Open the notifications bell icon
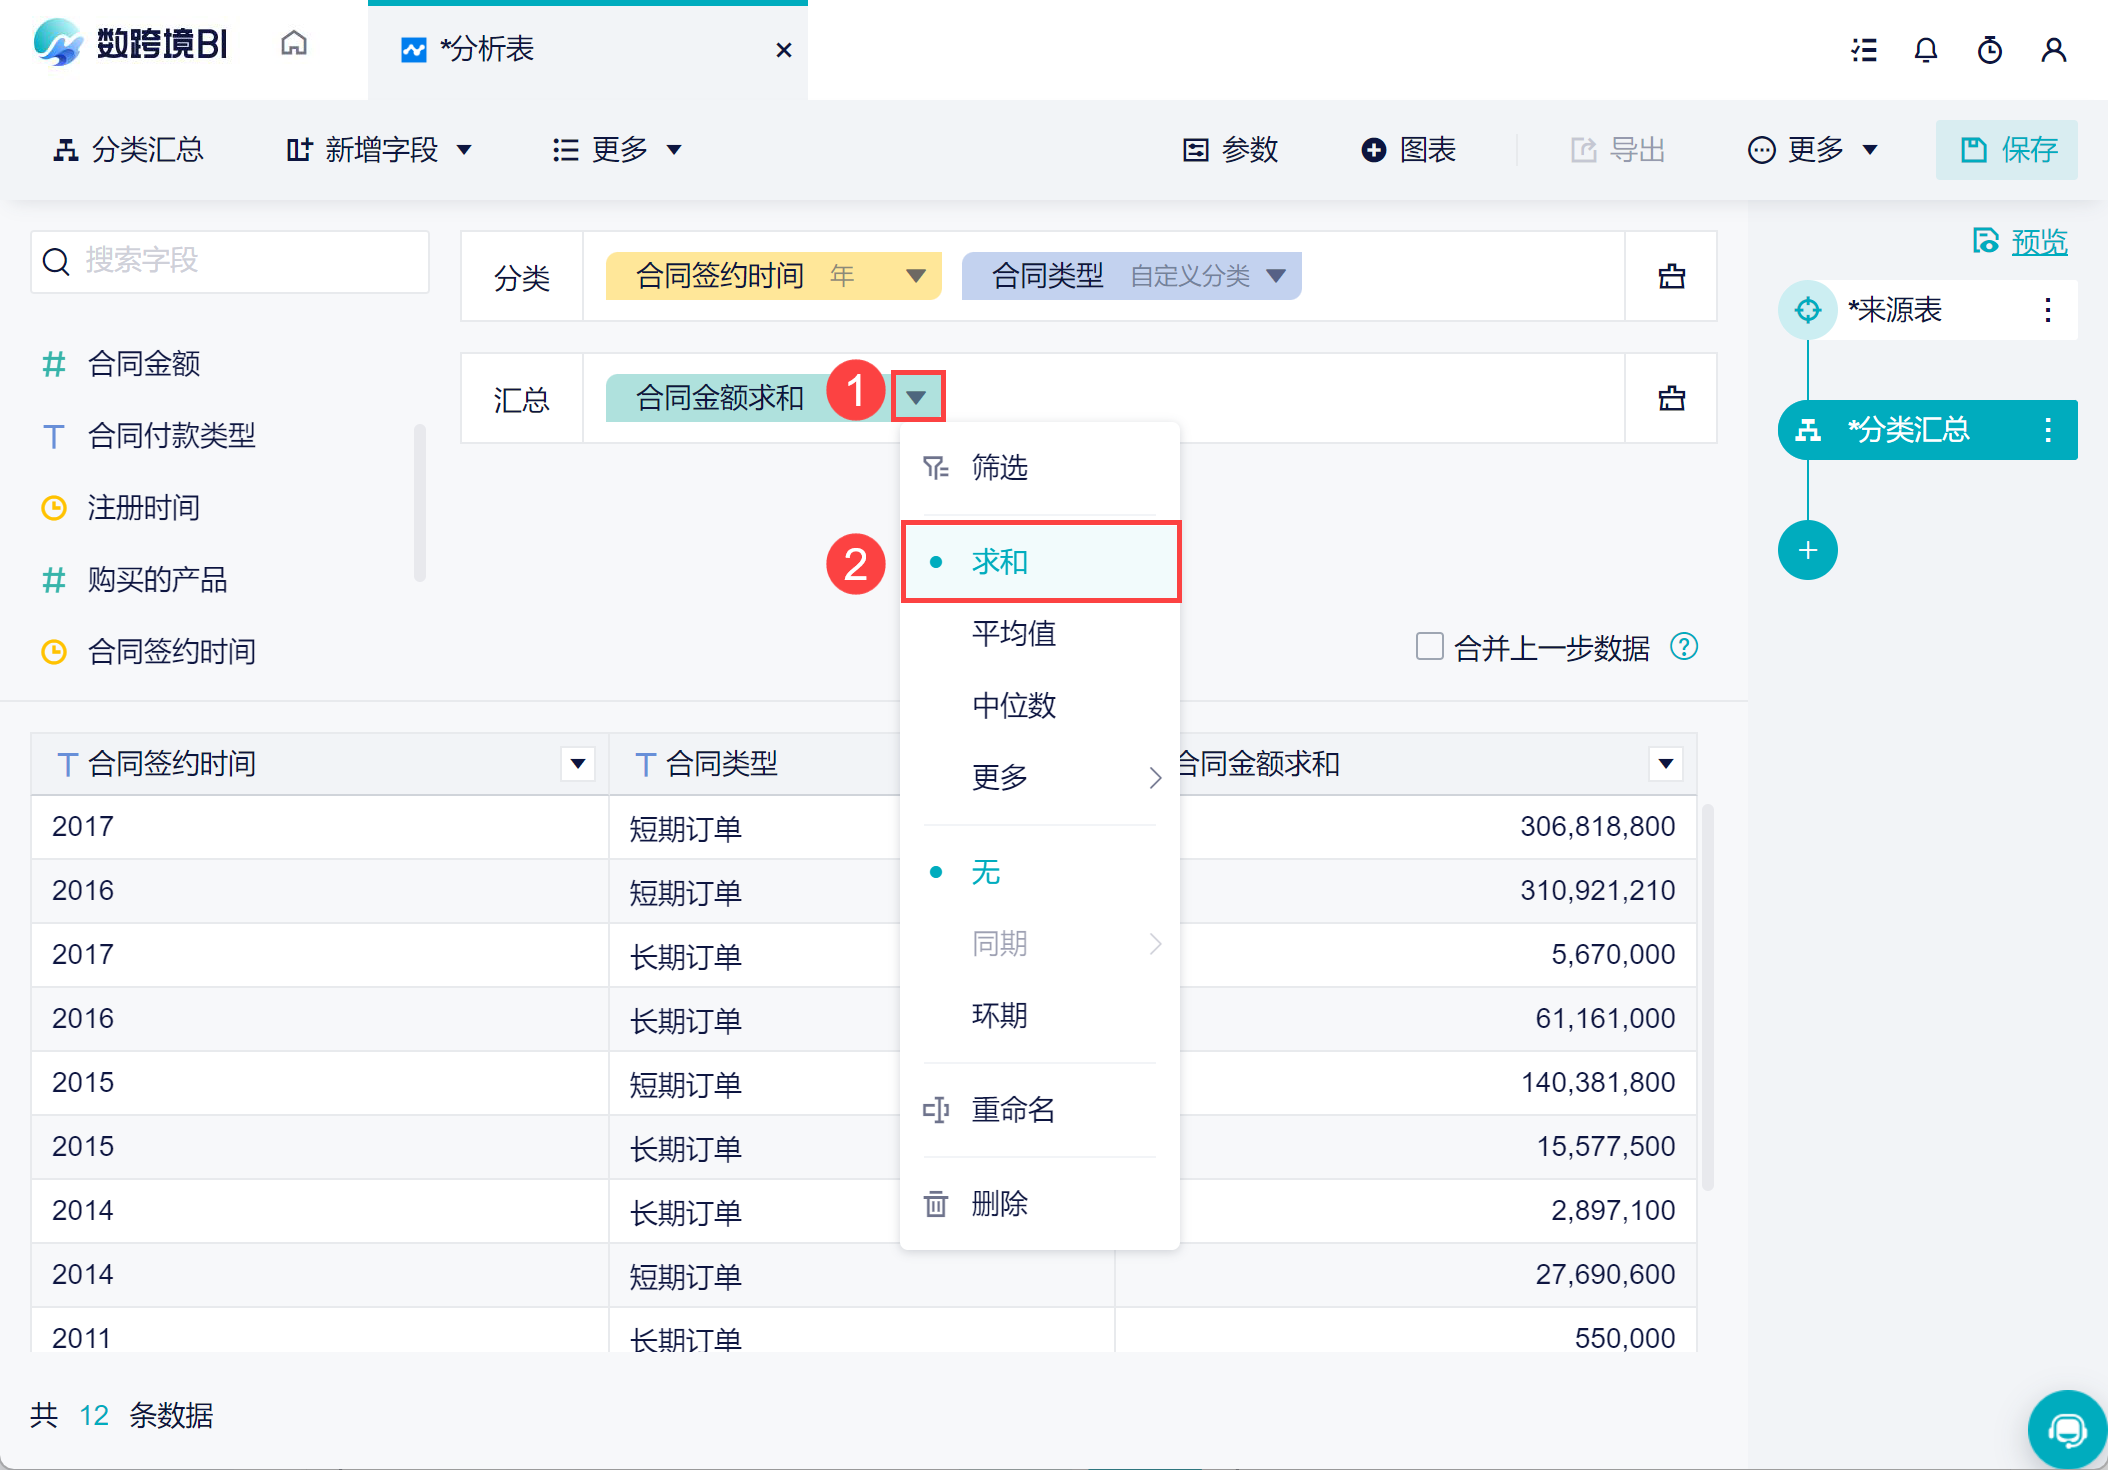 [x=1925, y=50]
